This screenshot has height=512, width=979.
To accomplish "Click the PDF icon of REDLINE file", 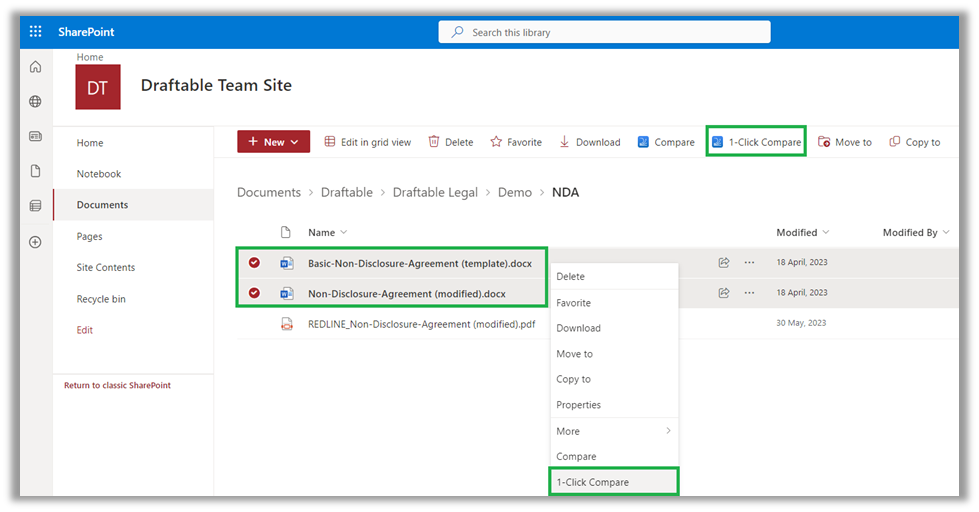I will 287,324.
